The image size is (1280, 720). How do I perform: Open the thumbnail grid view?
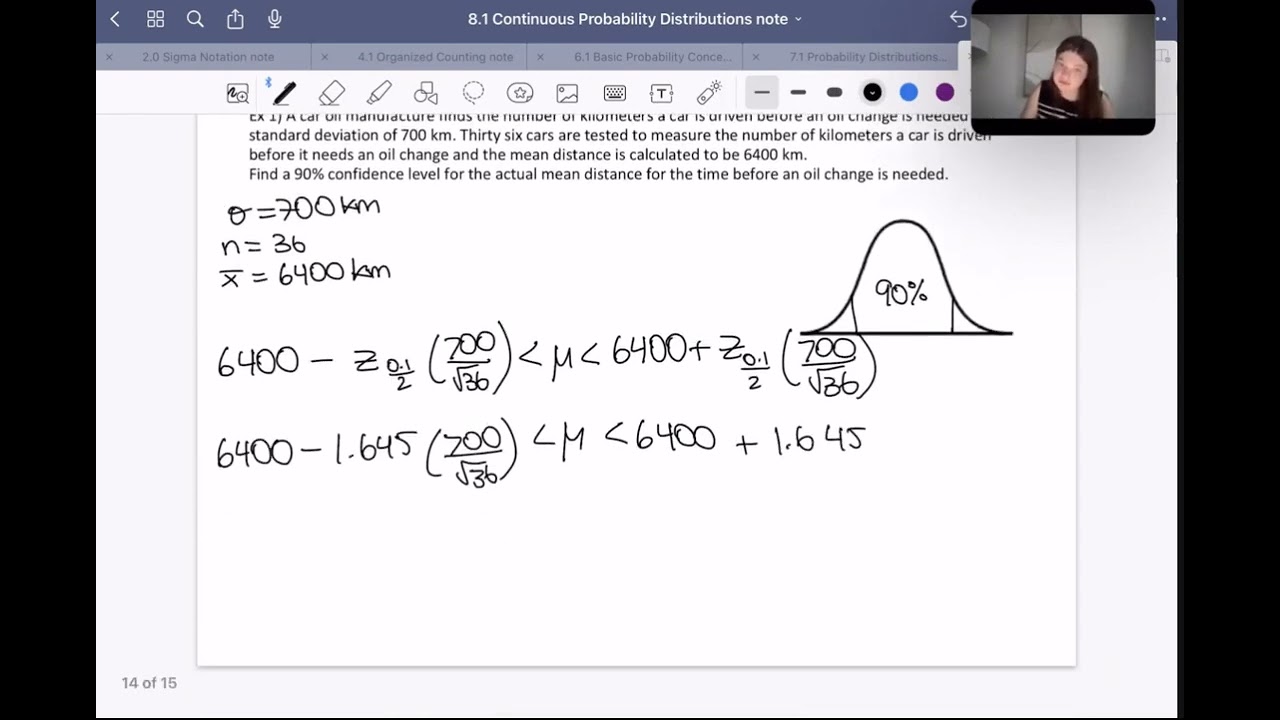(155, 19)
